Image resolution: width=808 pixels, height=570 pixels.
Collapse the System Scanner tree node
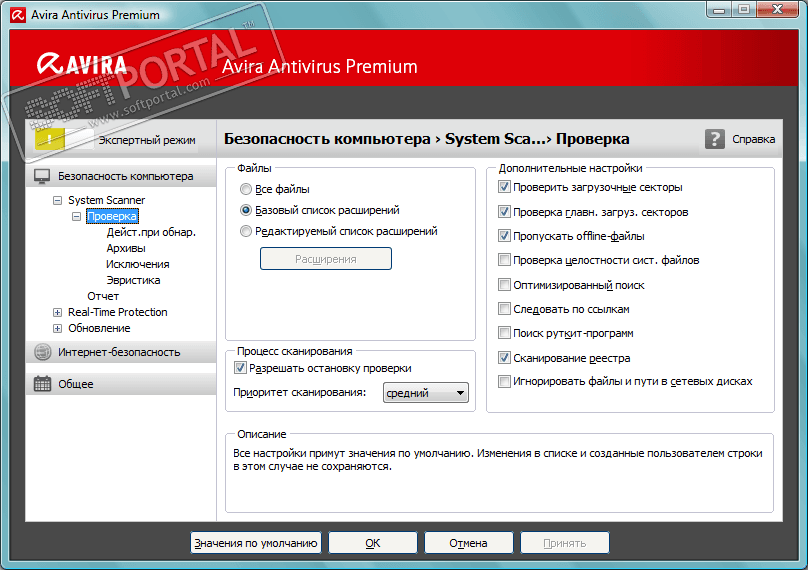(57, 200)
